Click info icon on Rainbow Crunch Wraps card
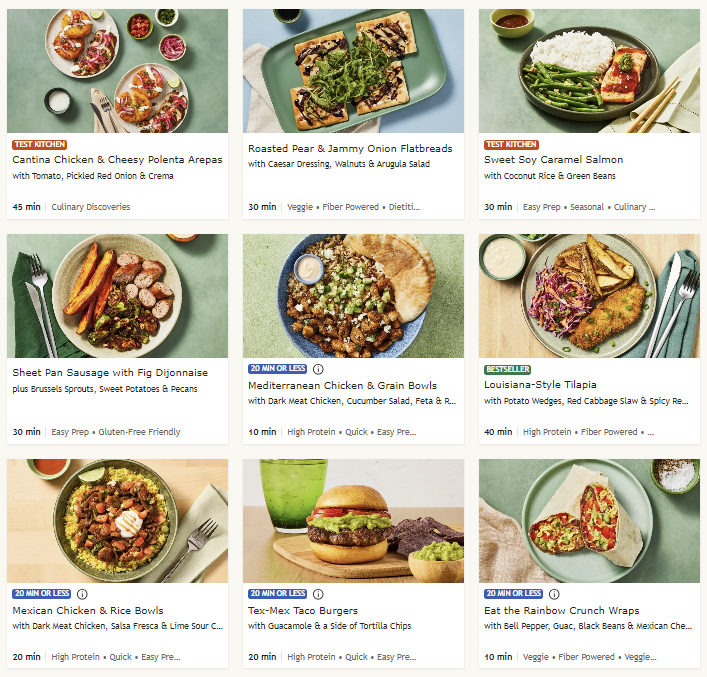Viewport: 707px width, 677px height. coord(554,594)
